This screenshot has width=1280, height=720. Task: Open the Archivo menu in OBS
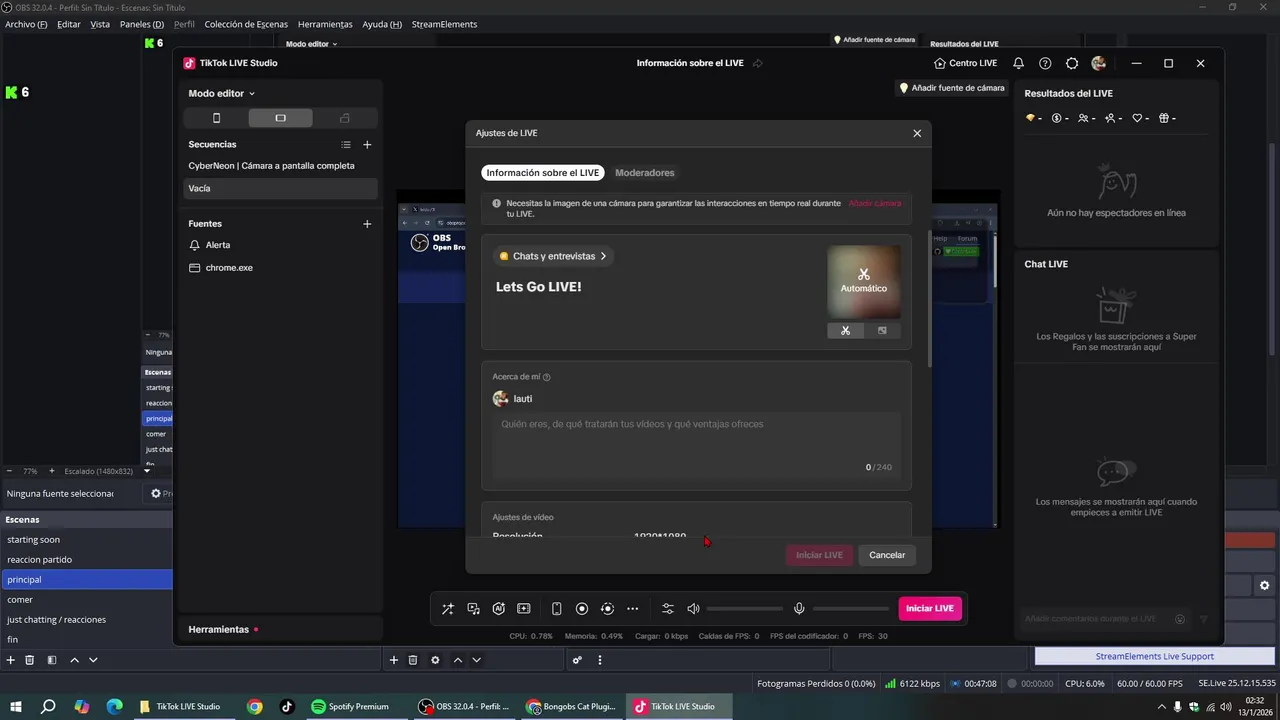click(x=26, y=24)
